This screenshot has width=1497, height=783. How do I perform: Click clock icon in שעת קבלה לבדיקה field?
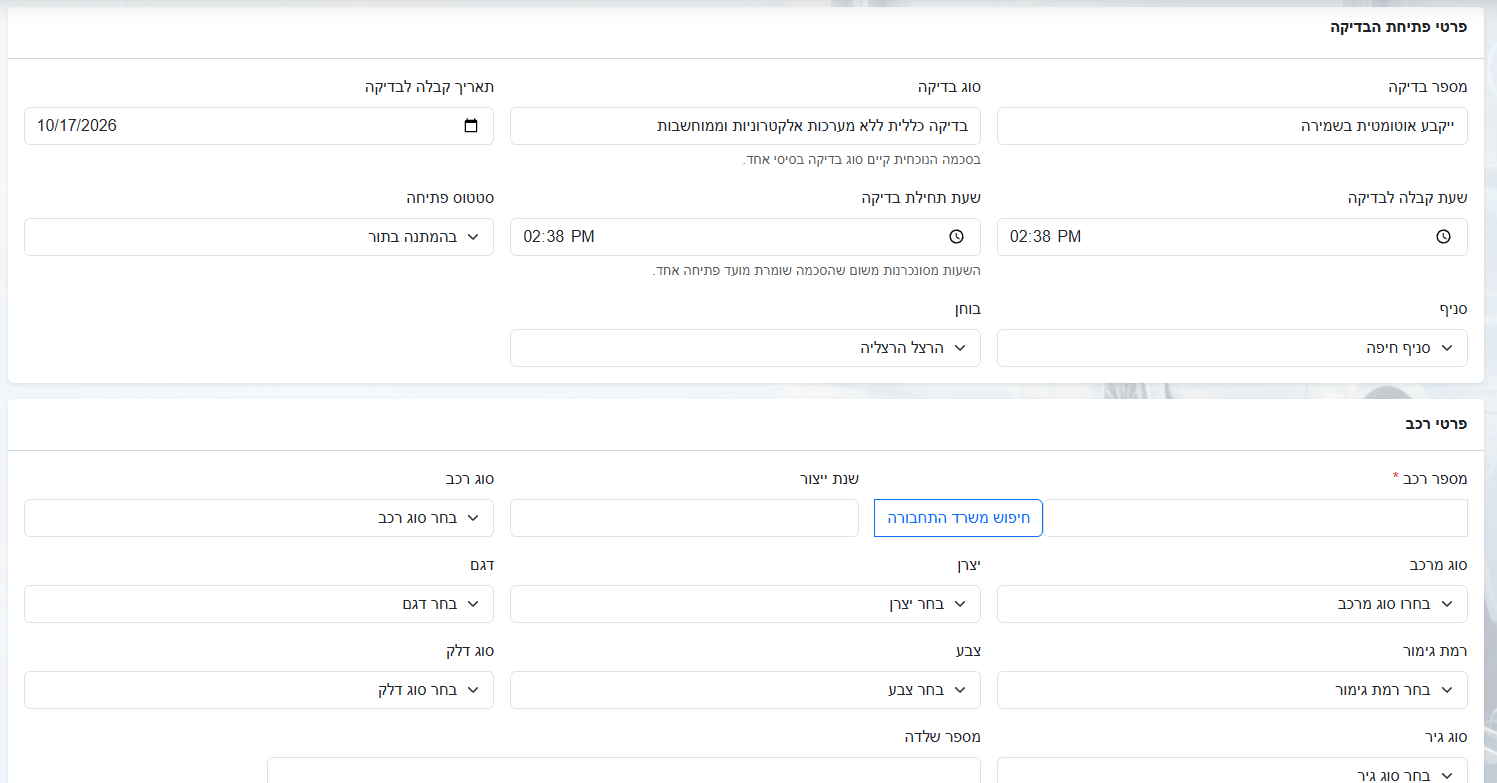pos(1443,237)
